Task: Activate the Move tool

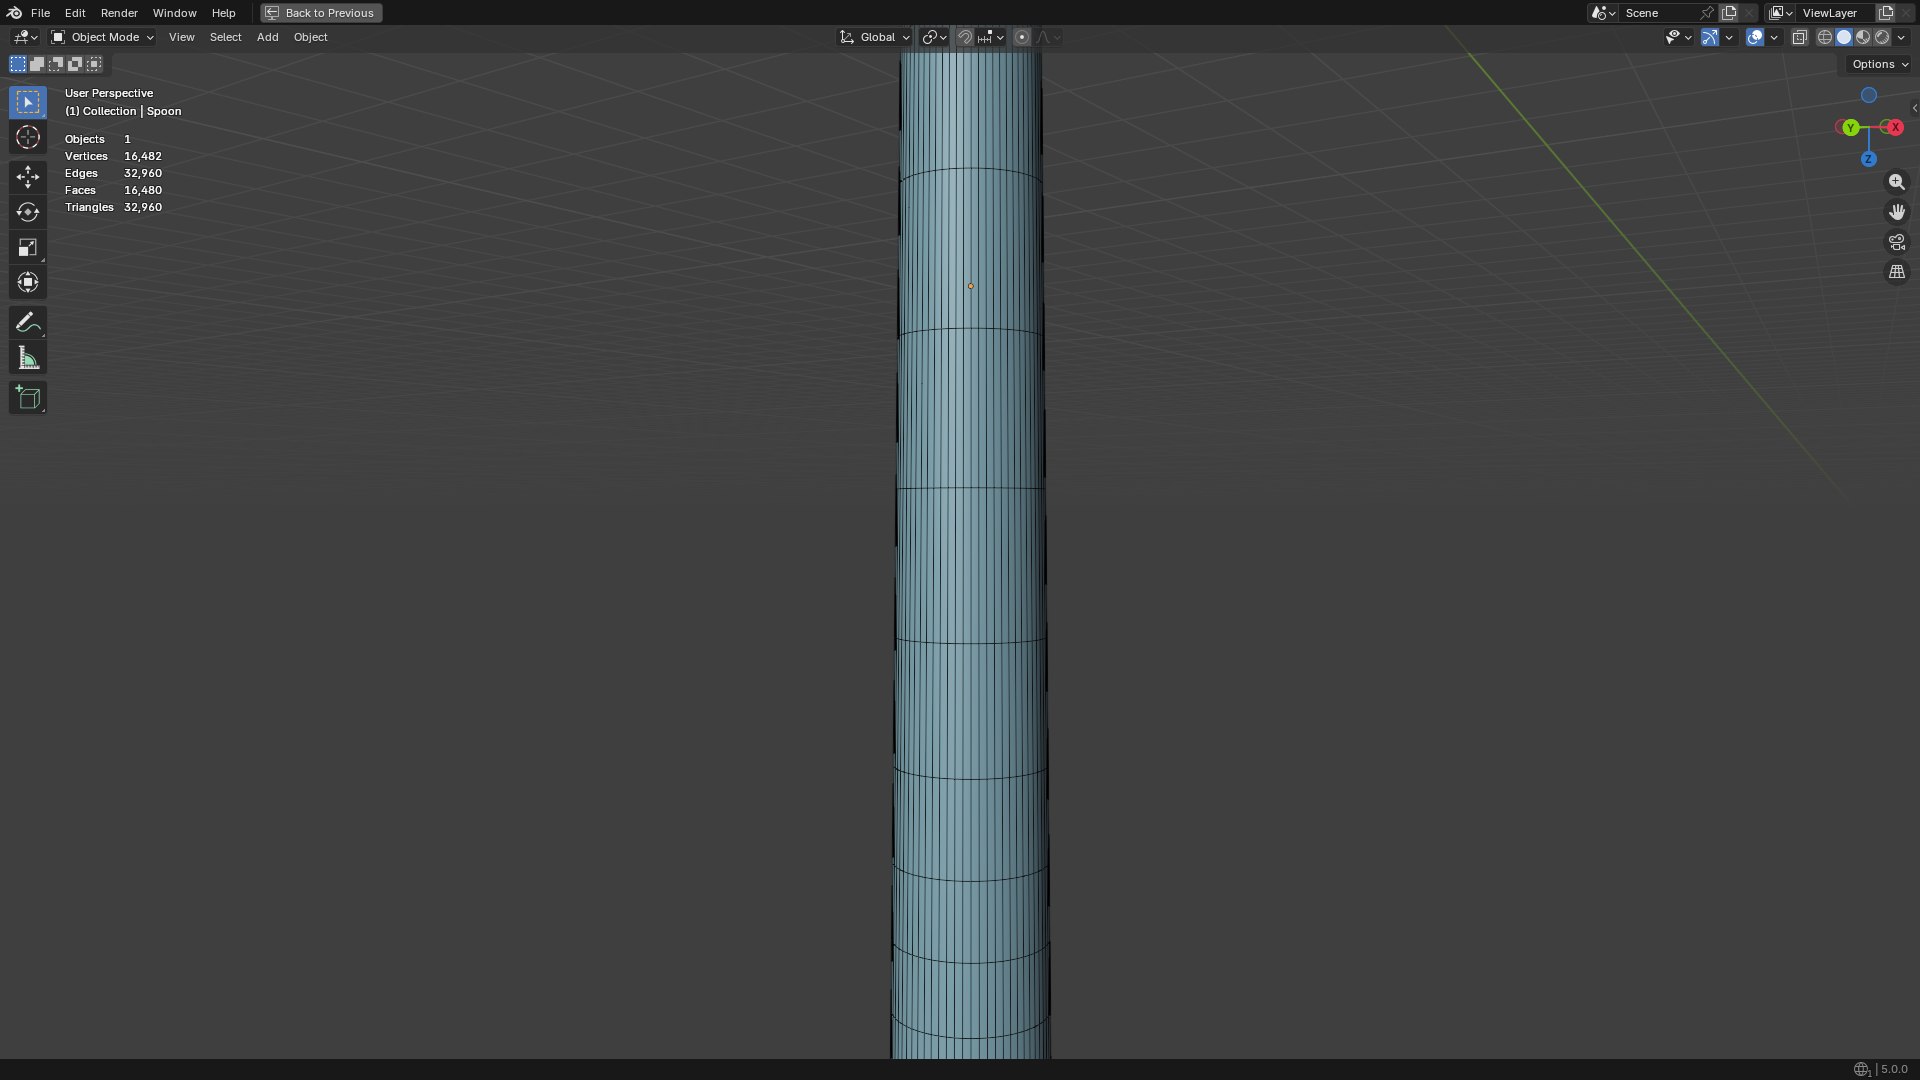Action: [28, 177]
